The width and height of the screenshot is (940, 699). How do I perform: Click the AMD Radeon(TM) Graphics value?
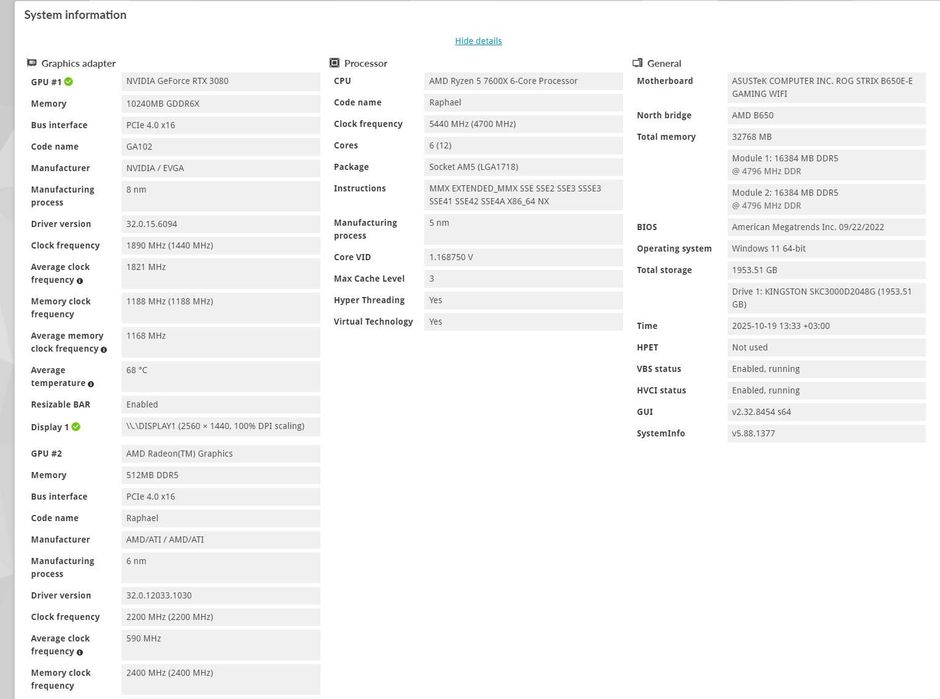(x=221, y=454)
